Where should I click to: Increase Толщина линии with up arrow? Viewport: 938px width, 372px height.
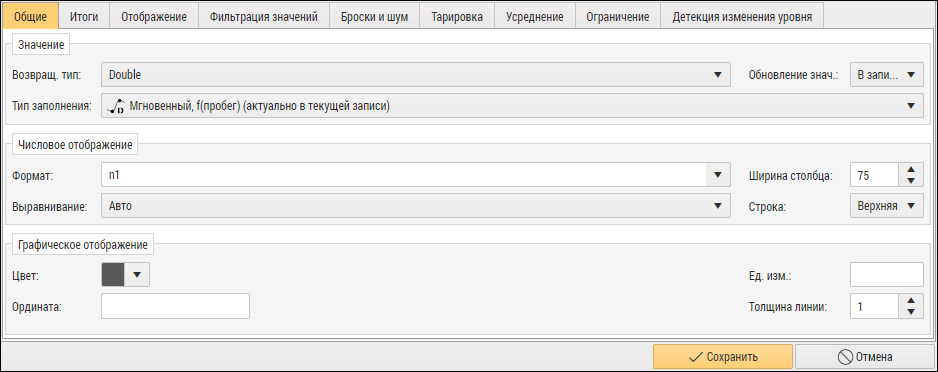click(911, 301)
